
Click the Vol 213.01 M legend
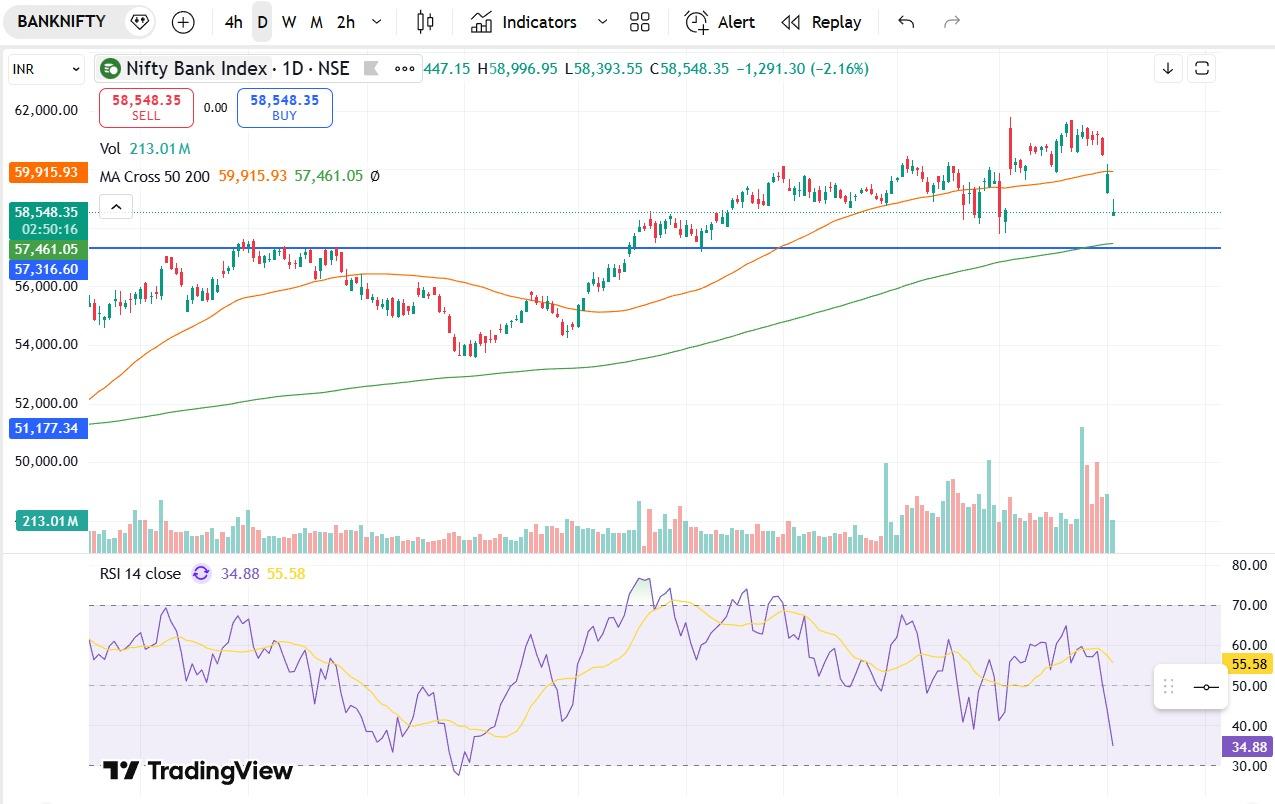point(145,148)
